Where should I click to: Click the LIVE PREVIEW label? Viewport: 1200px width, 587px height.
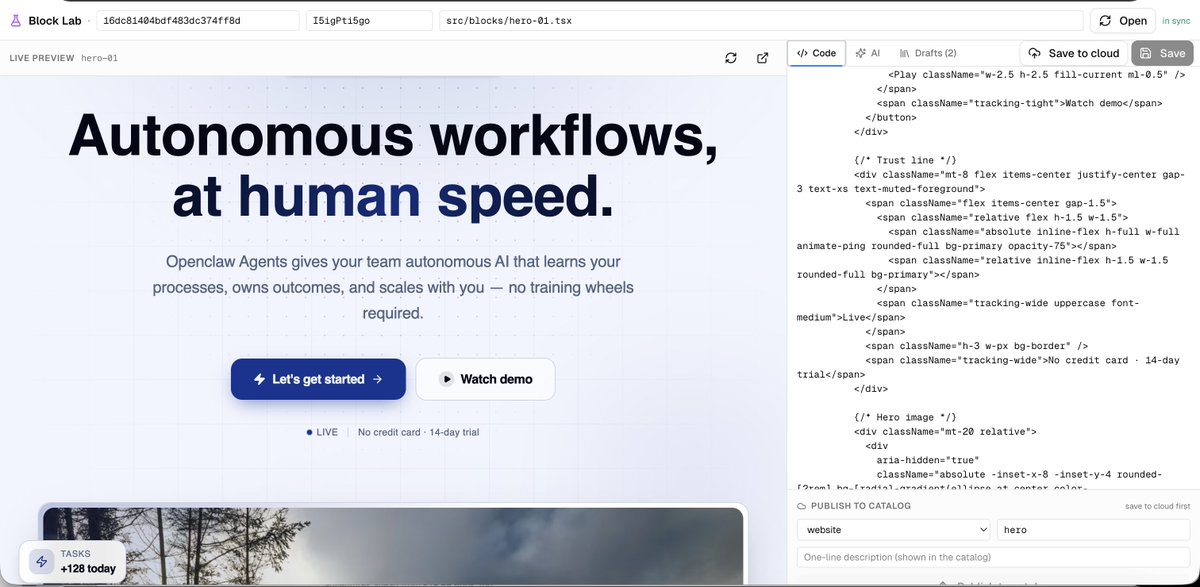(42, 58)
